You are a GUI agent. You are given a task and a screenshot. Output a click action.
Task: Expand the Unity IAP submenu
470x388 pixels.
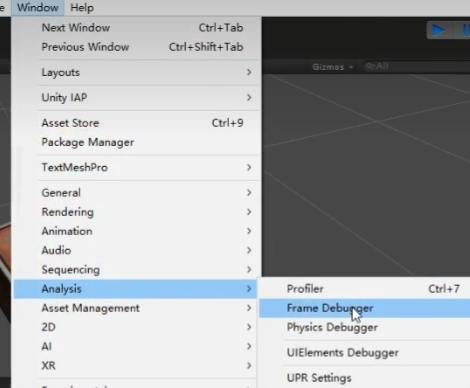(x=135, y=98)
